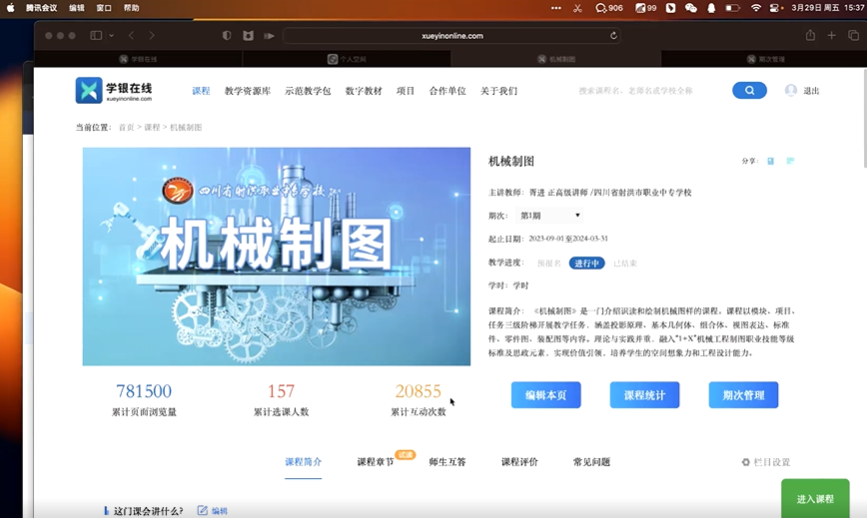Click the 学银在线 site logo
This screenshot has height=518, width=867.
[114, 90]
